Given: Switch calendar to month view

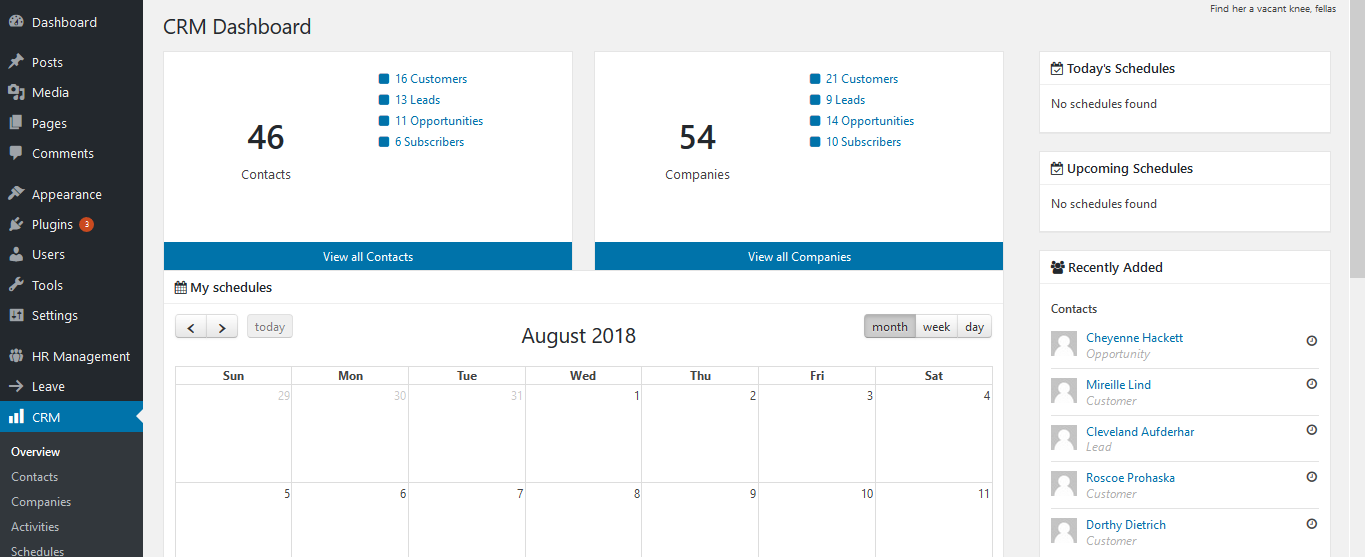Looking at the screenshot, I should tap(890, 327).
